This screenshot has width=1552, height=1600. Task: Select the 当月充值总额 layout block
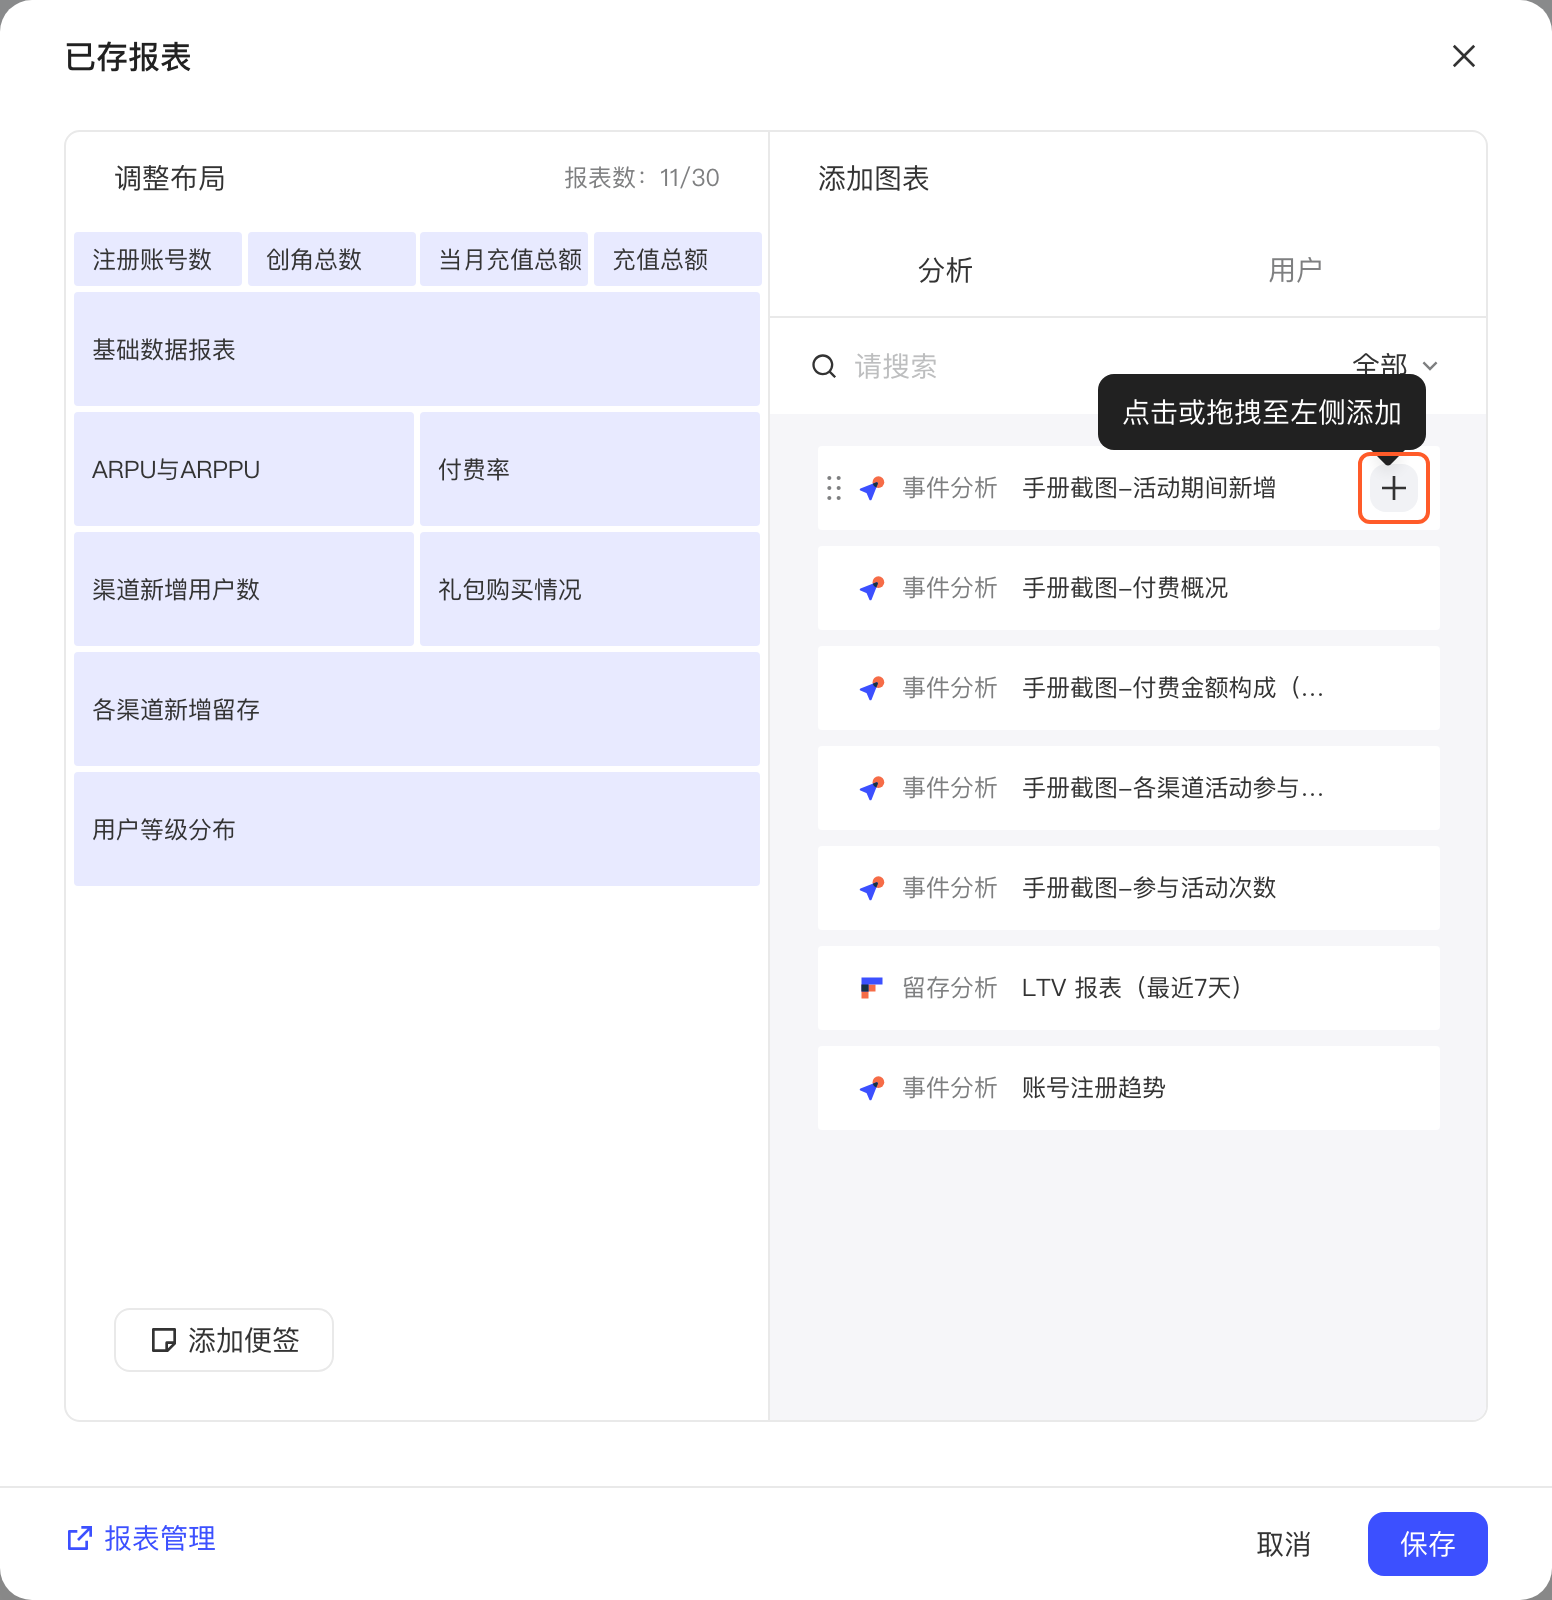point(504,259)
